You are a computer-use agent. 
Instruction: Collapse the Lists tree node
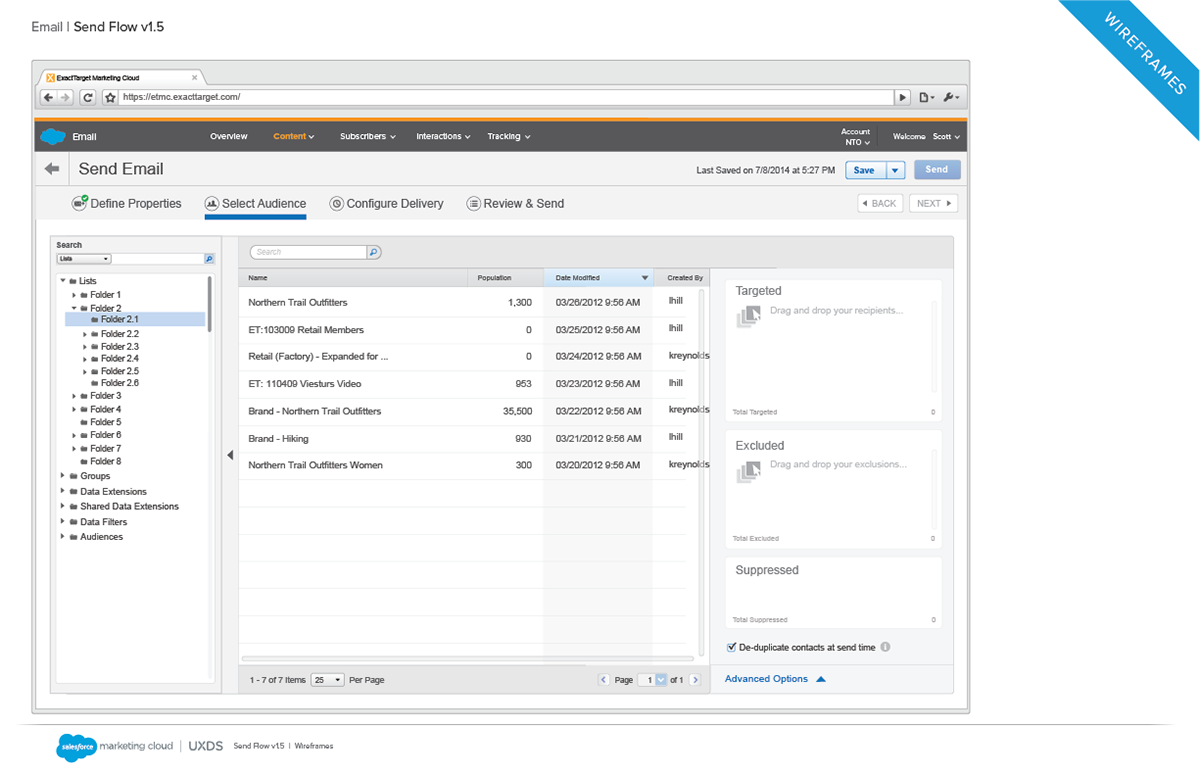[62, 281]
